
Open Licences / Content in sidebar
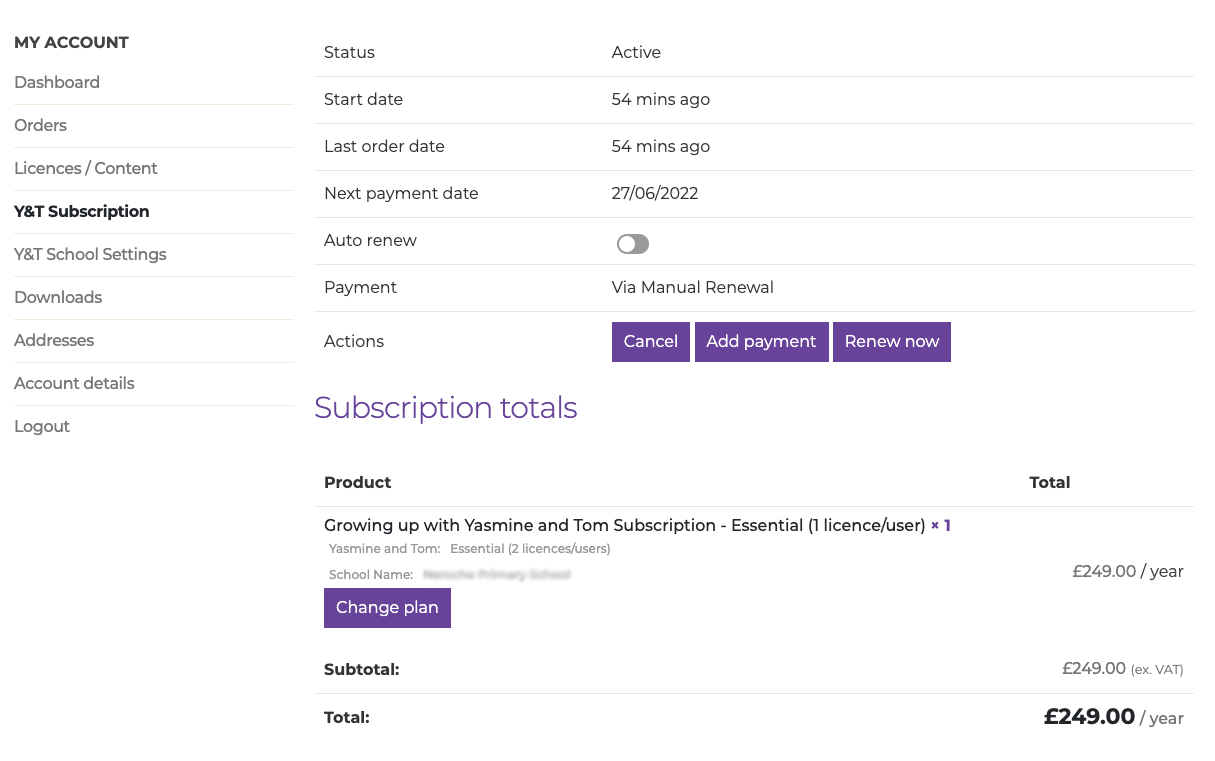[86, 168]
